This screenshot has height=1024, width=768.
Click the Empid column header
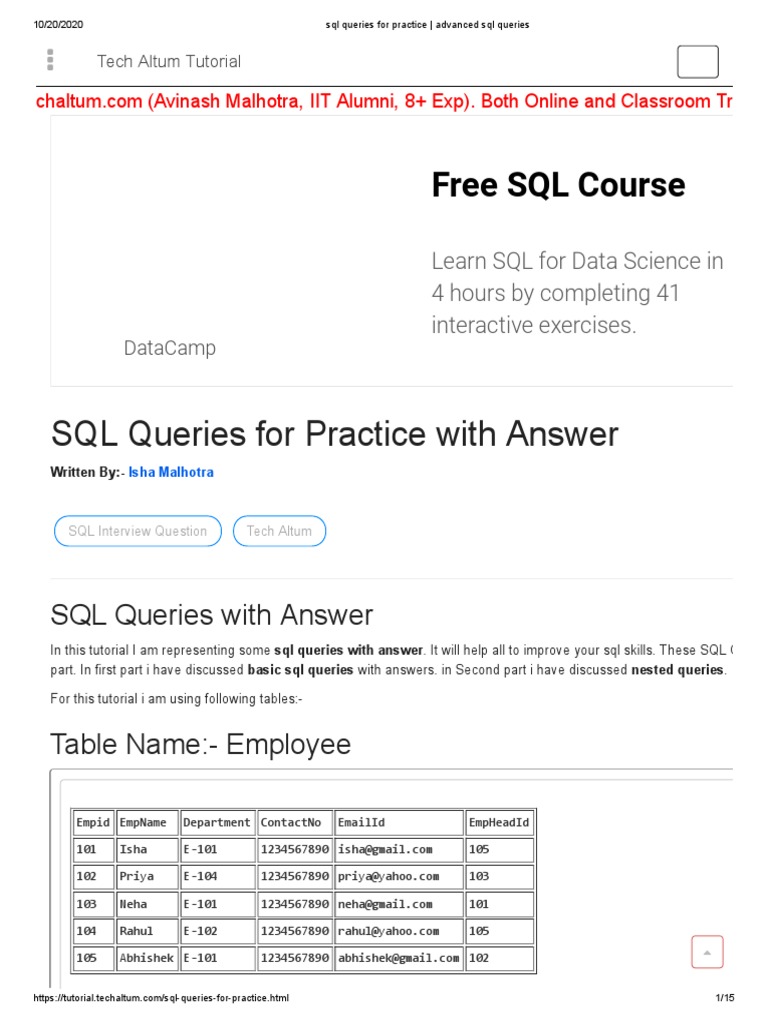click(x=92, y=822)
